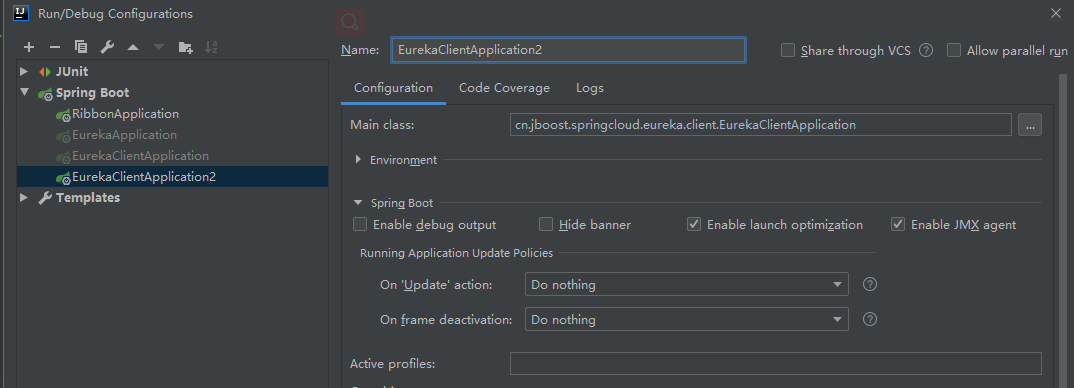The height and width of the screenshot is (388, 1074).
Task: Click the 'Main class:' label
Action: pyautogui.click(x=382, y=125)
